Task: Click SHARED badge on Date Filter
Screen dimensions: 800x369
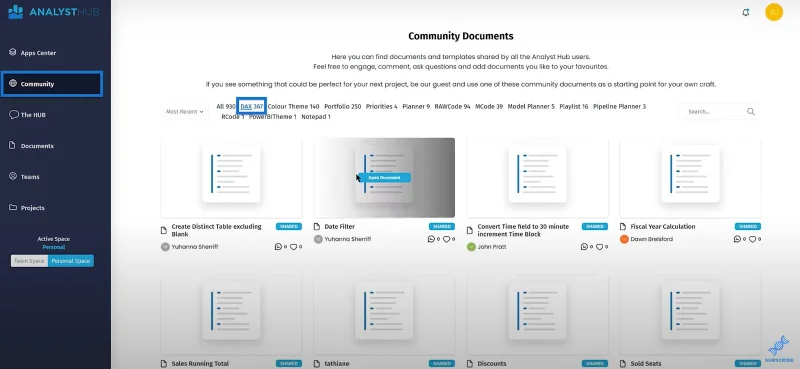Action: pyautogui.click(x=442, y=227)
